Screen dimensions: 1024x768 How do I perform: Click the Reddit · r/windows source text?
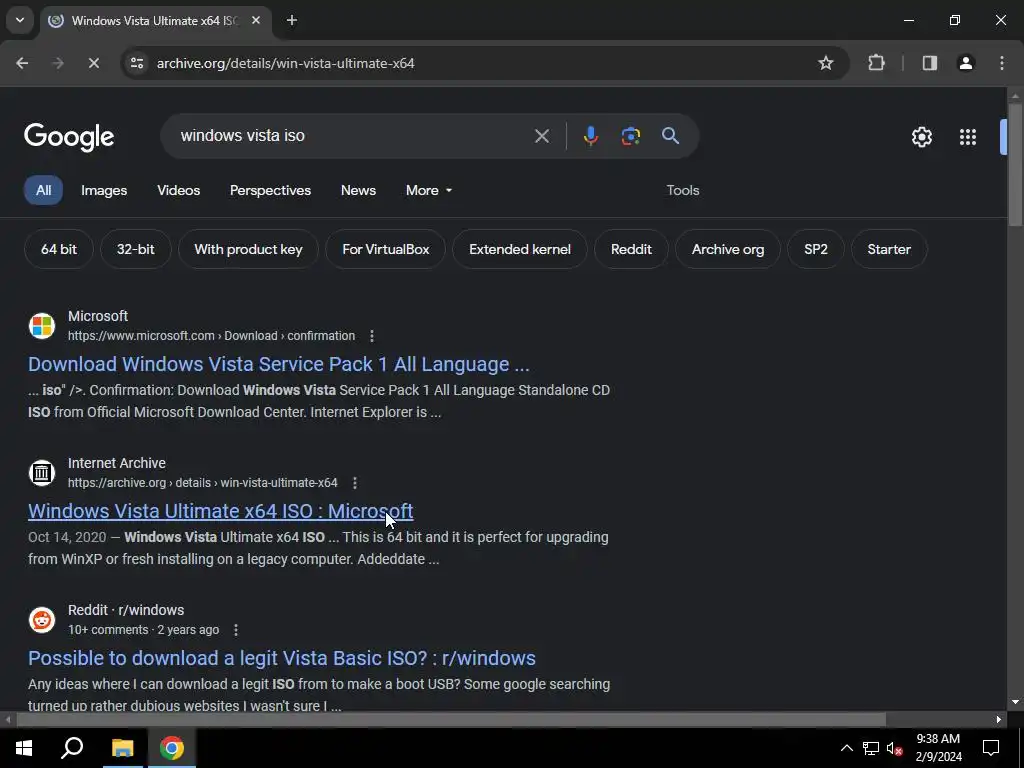(126, 610)
